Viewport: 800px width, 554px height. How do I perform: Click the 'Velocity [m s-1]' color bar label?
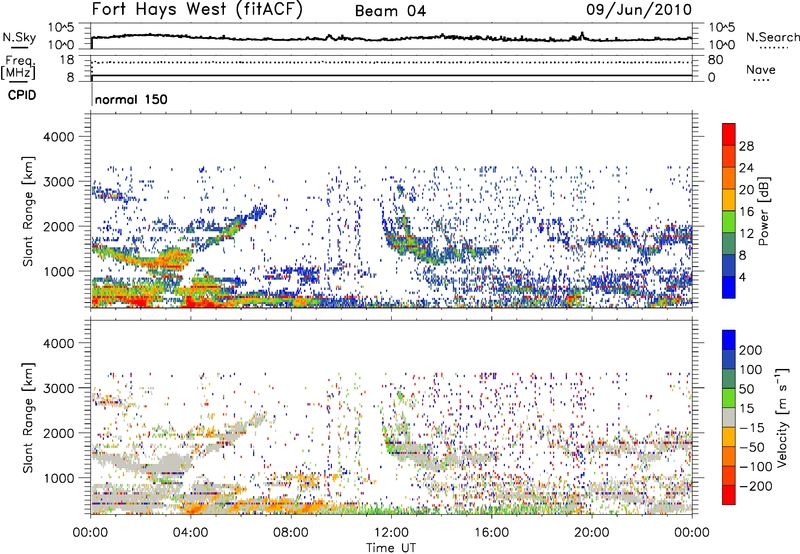coord(782,417)
